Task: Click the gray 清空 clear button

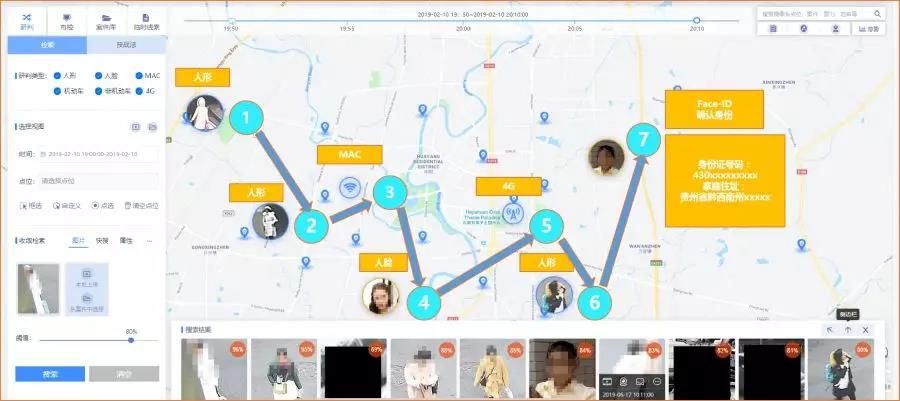Action: pos(123,373)
